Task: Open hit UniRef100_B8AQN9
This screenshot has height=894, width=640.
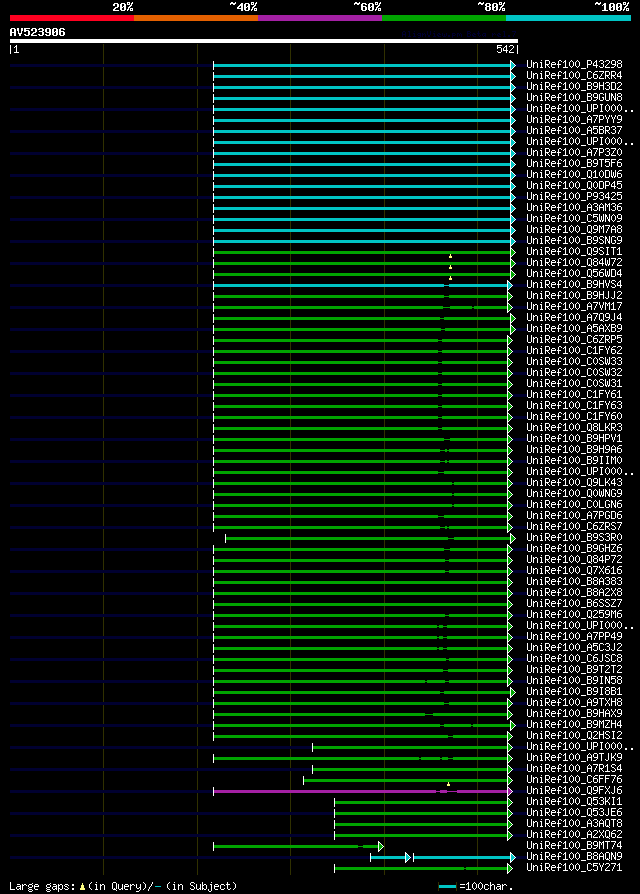Action: click(574, 856)
